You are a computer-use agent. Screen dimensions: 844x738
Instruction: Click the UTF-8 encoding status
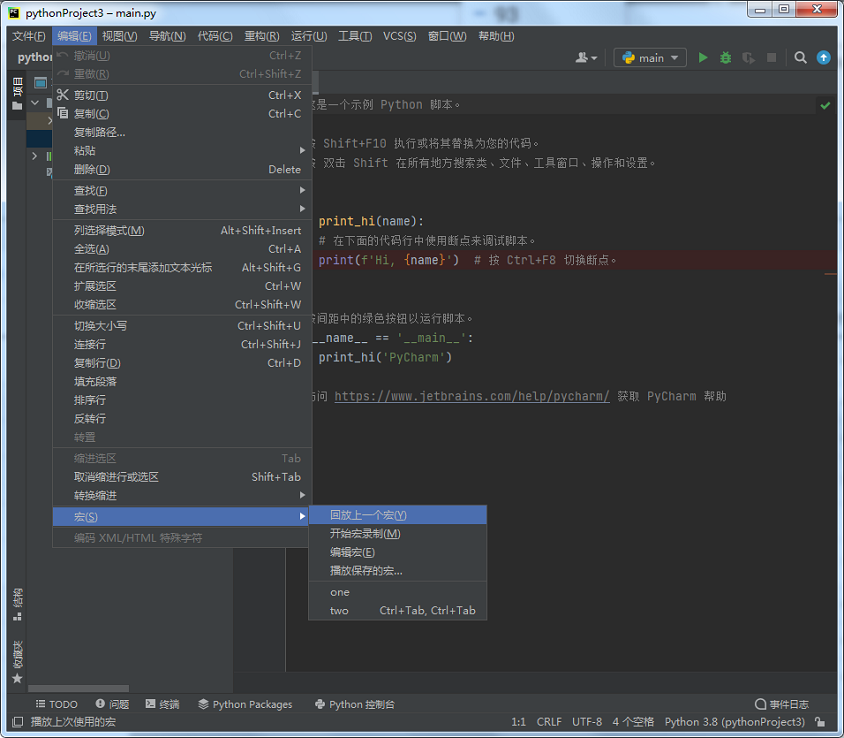tap(587, 722)
